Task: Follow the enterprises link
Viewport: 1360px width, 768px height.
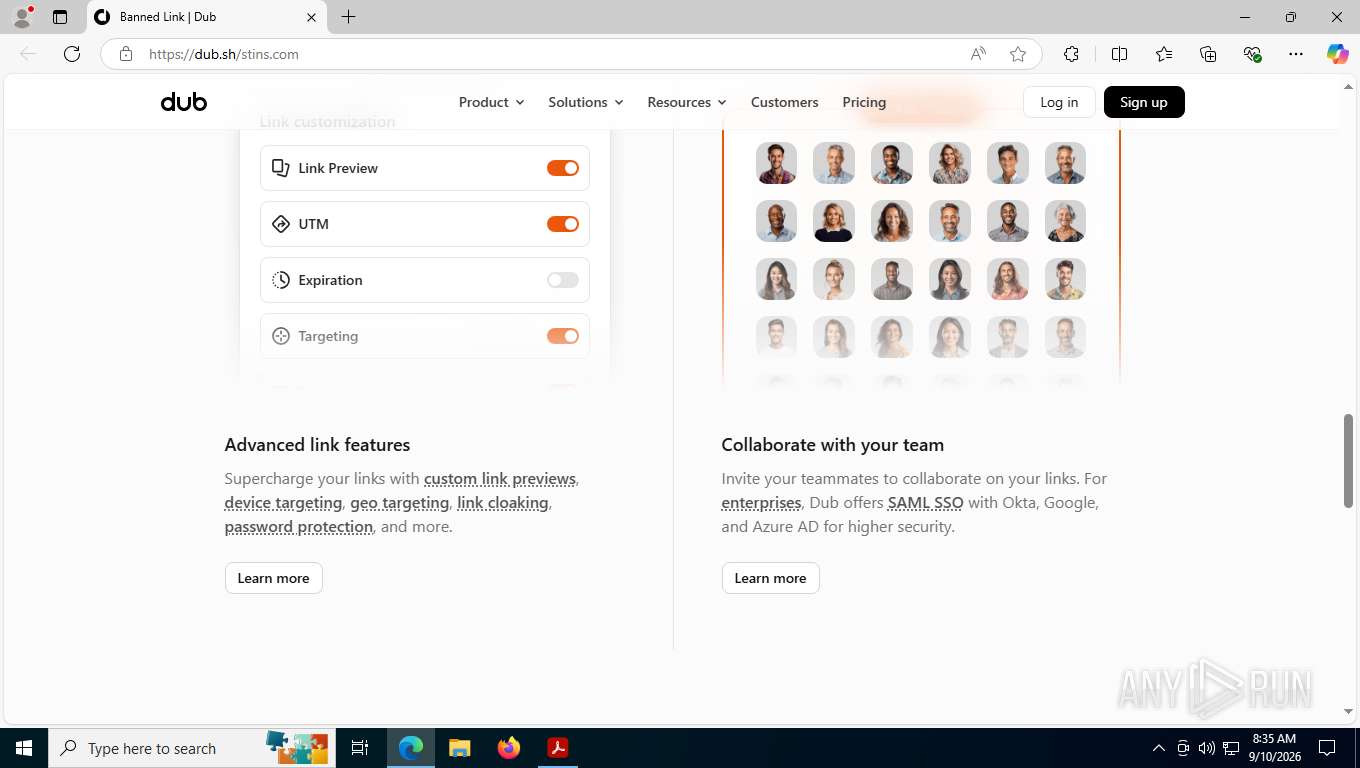Action: [761, 502]
